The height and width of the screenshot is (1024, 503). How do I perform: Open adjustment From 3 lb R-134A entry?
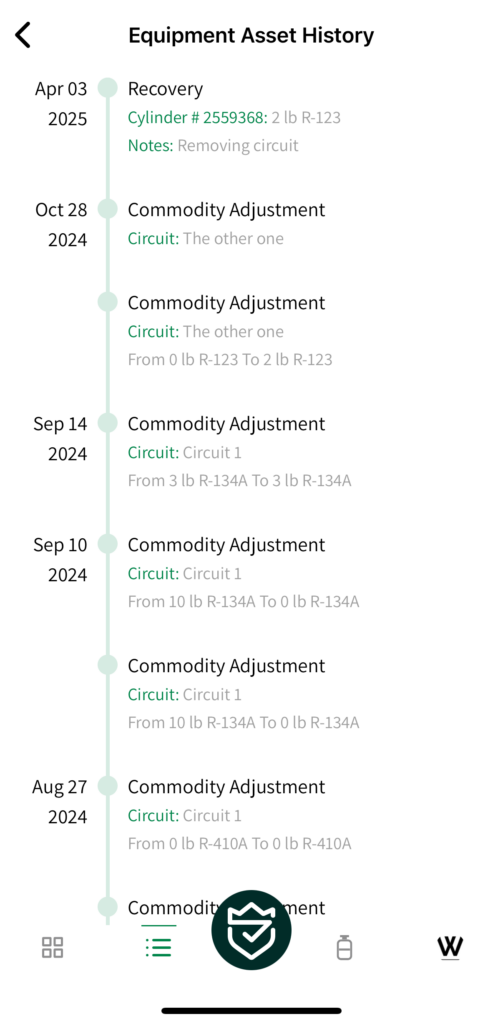tap(240, 452)
